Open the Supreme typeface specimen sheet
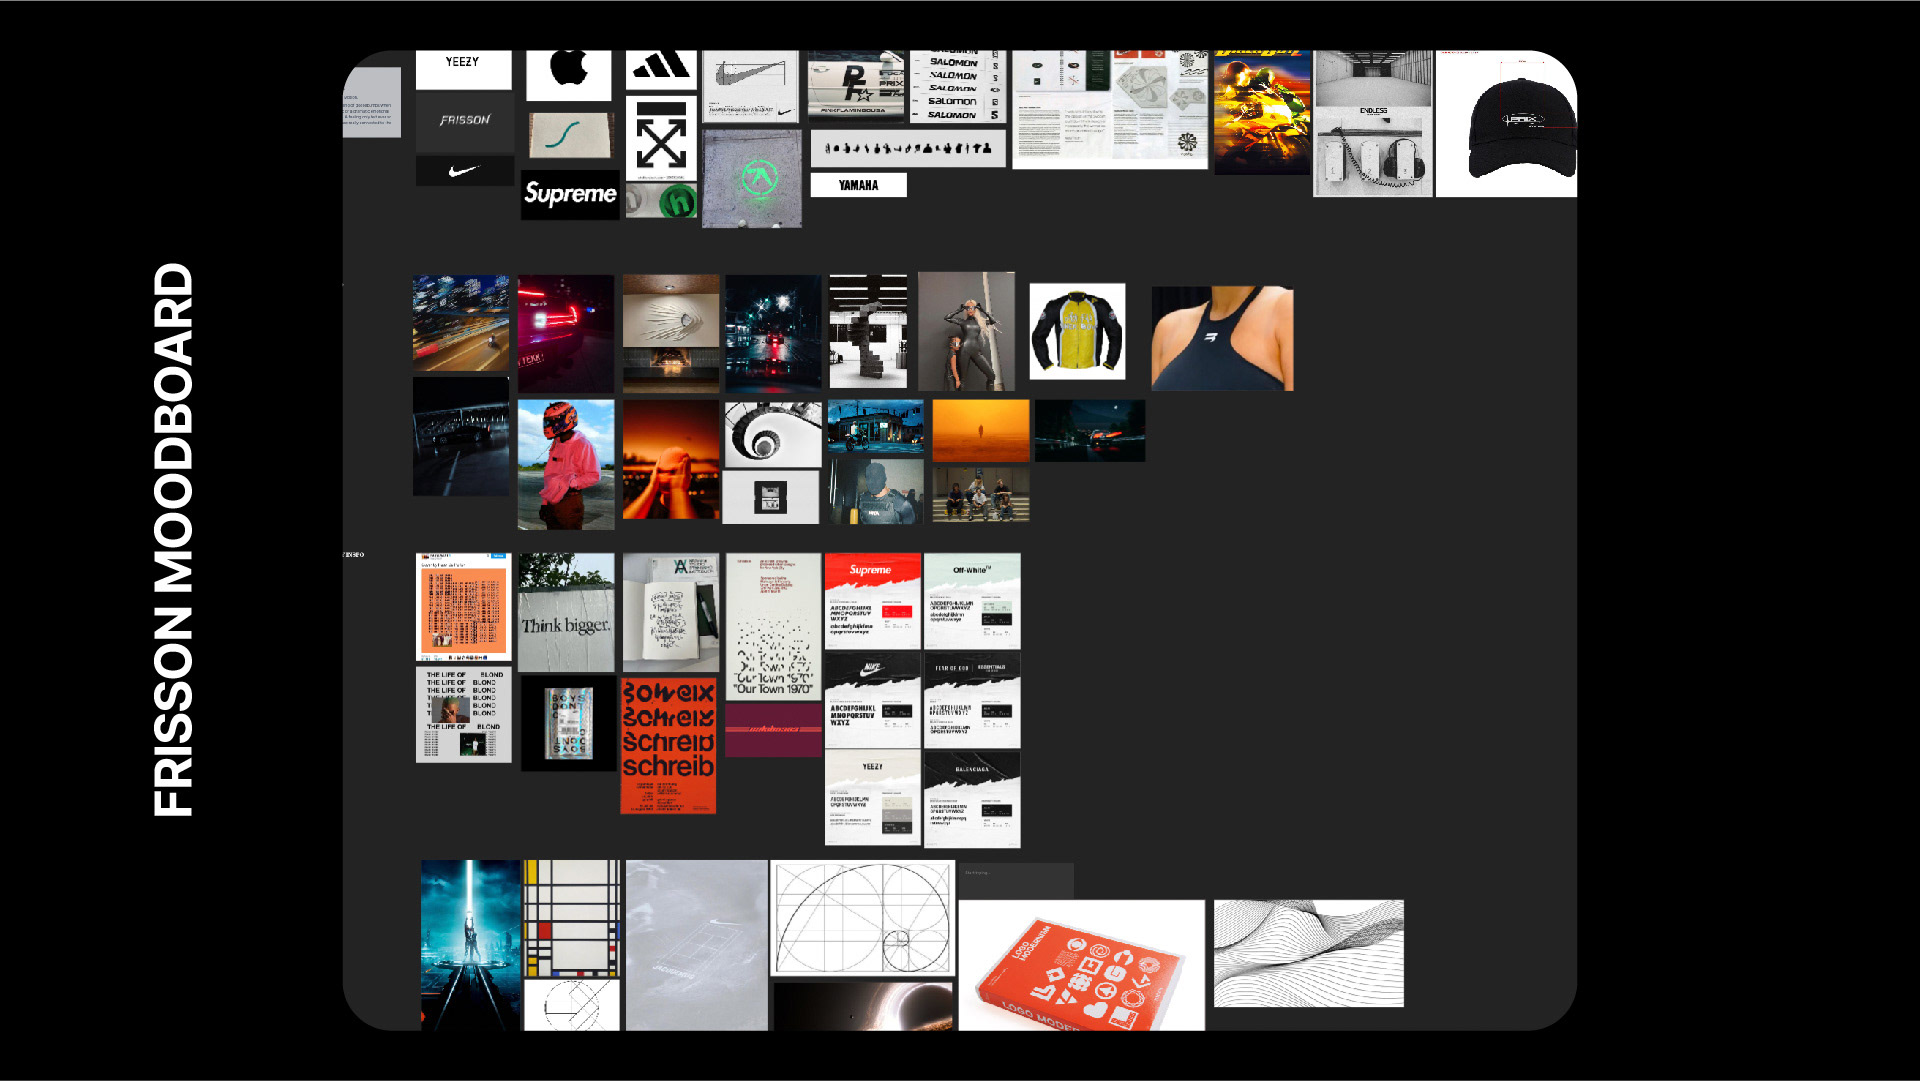Viewport: 1920px width, 1081px height. click(x=873, y=601)
